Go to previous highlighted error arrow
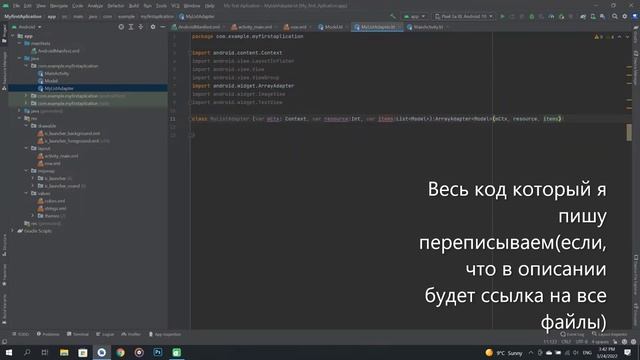 tap(620, 37)
